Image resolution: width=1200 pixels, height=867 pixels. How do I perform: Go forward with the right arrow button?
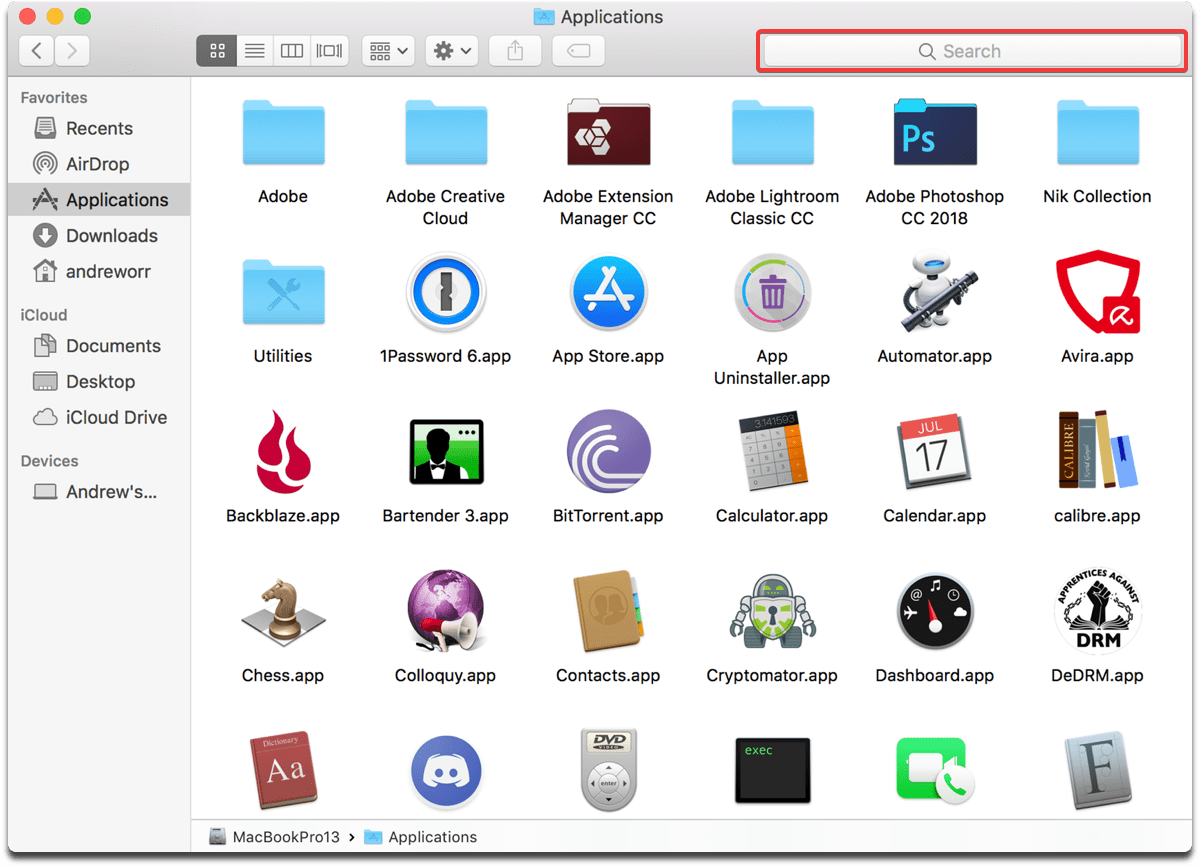[x=72, y=51]
